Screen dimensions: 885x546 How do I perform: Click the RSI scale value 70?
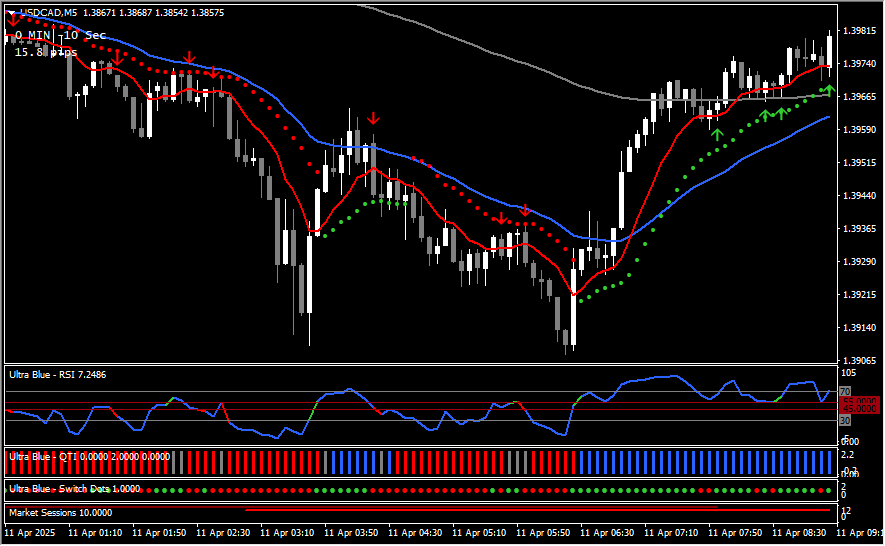(844, 391)
